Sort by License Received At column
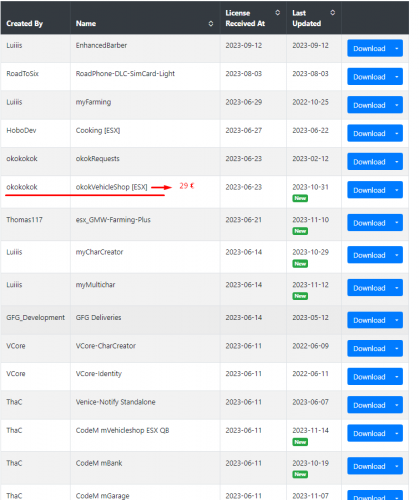The width and height of the screenshot is (419, 500). [277, 13]
